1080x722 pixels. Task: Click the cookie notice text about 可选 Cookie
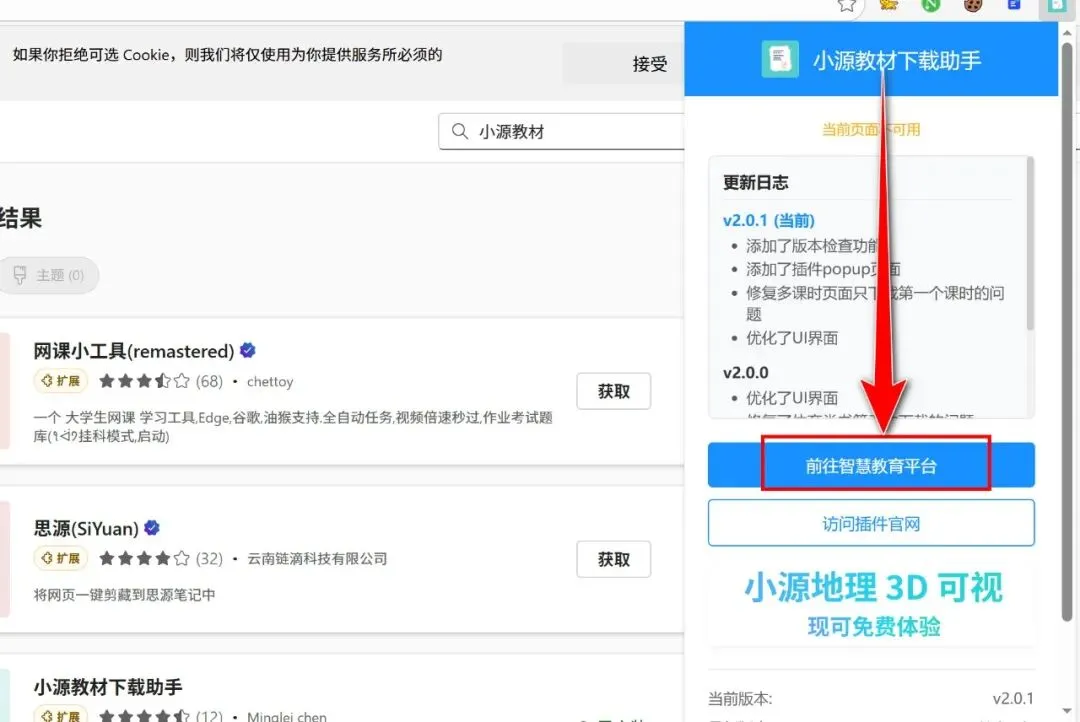[227, 54]
